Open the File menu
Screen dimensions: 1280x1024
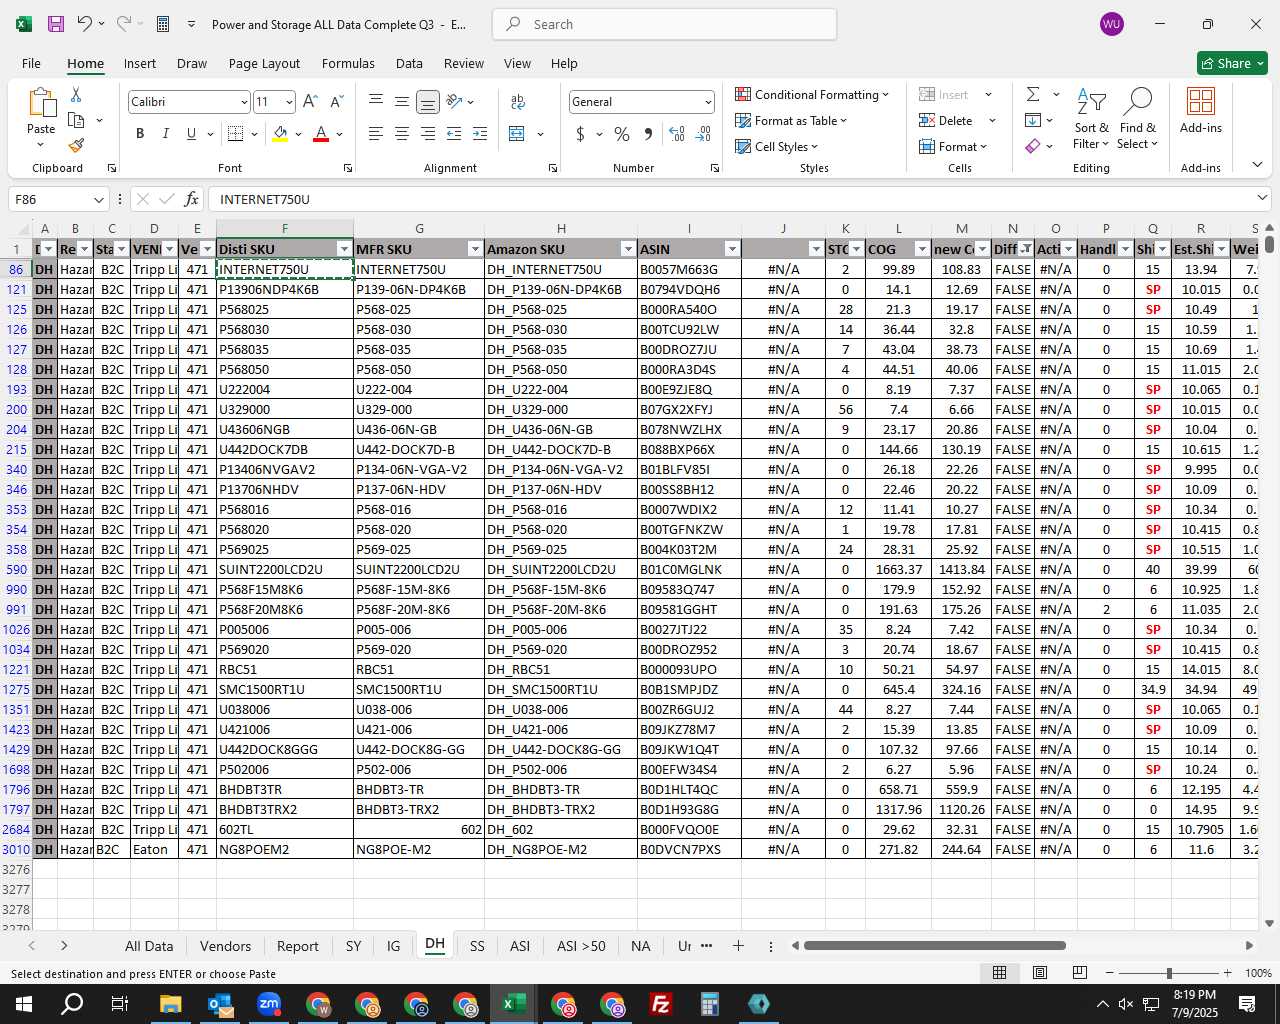point(31,63)
